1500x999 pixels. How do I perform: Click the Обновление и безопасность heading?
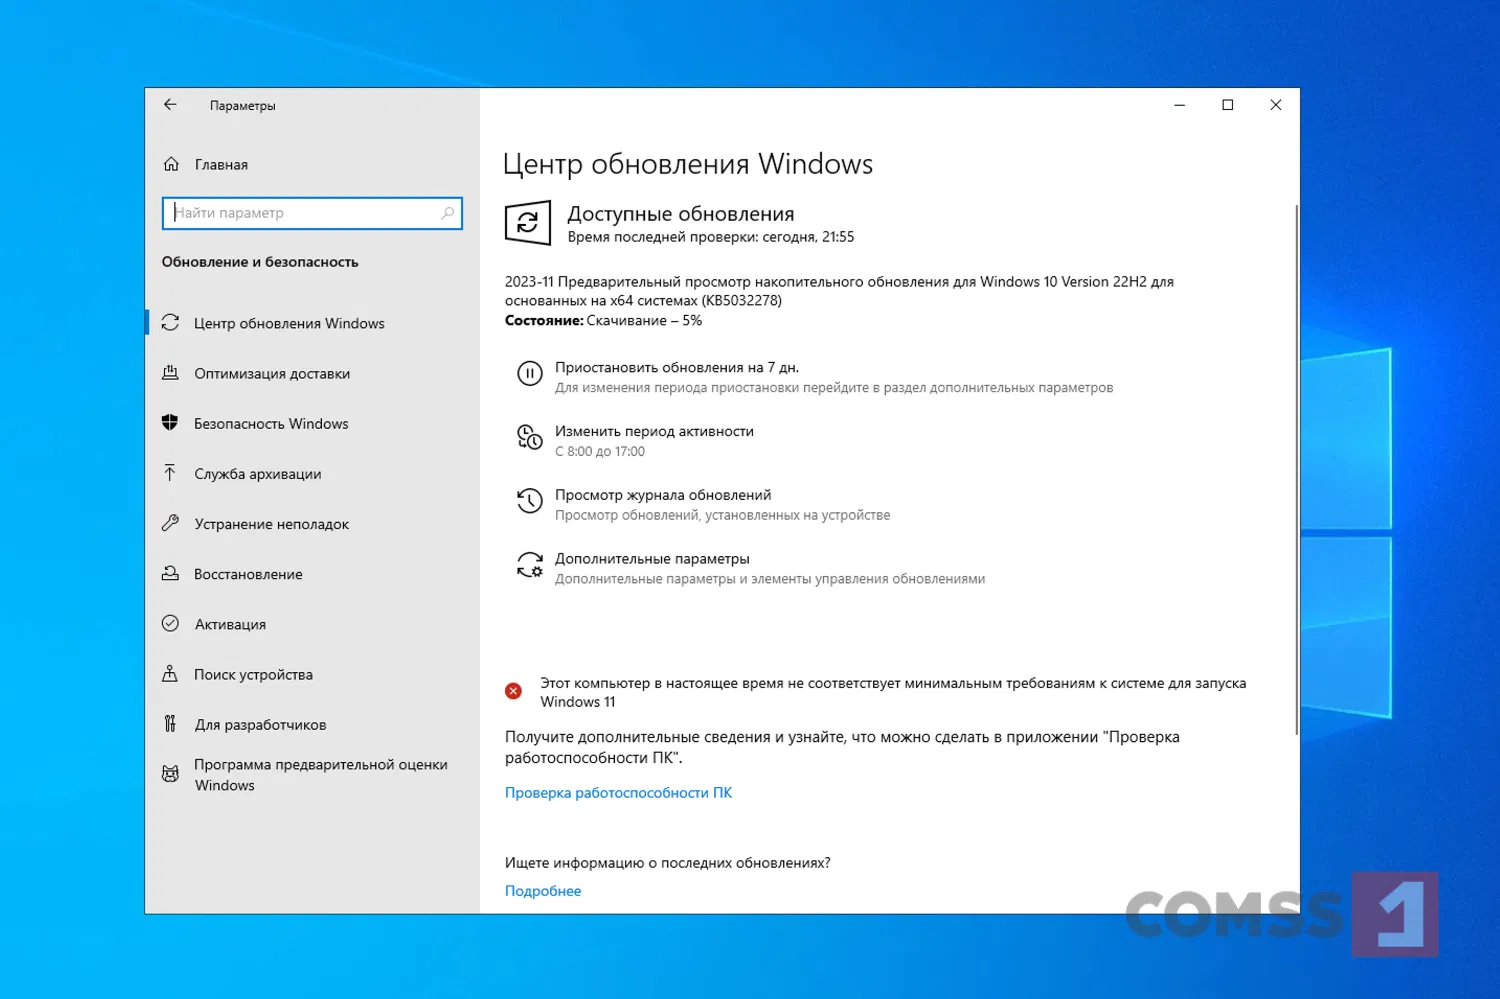[260, 262]
